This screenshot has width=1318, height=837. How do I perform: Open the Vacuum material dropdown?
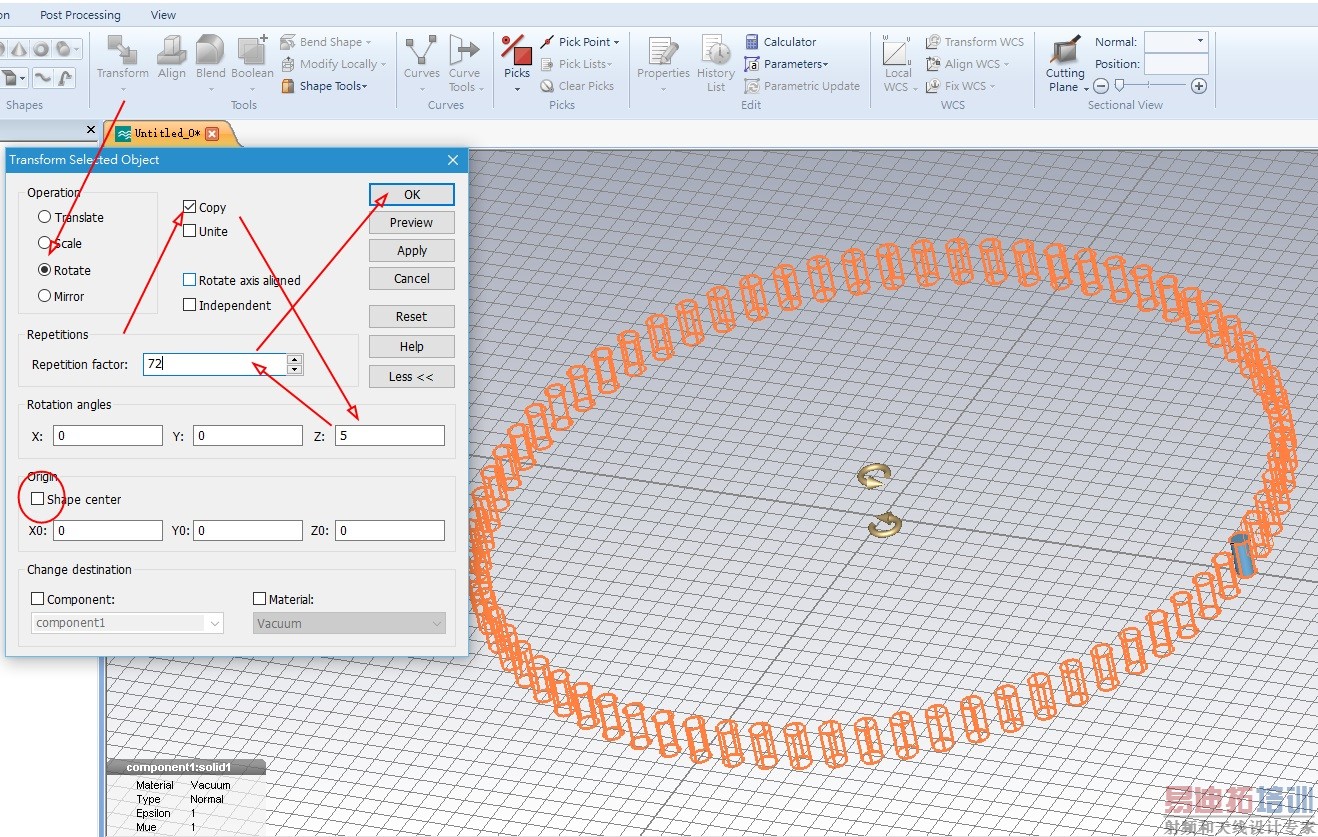point(349,623)
